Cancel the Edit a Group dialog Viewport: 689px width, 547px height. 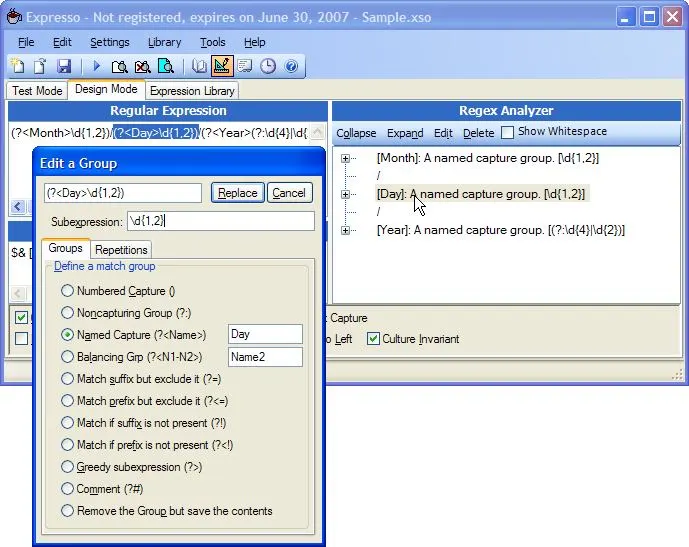[x=289, y=193]
